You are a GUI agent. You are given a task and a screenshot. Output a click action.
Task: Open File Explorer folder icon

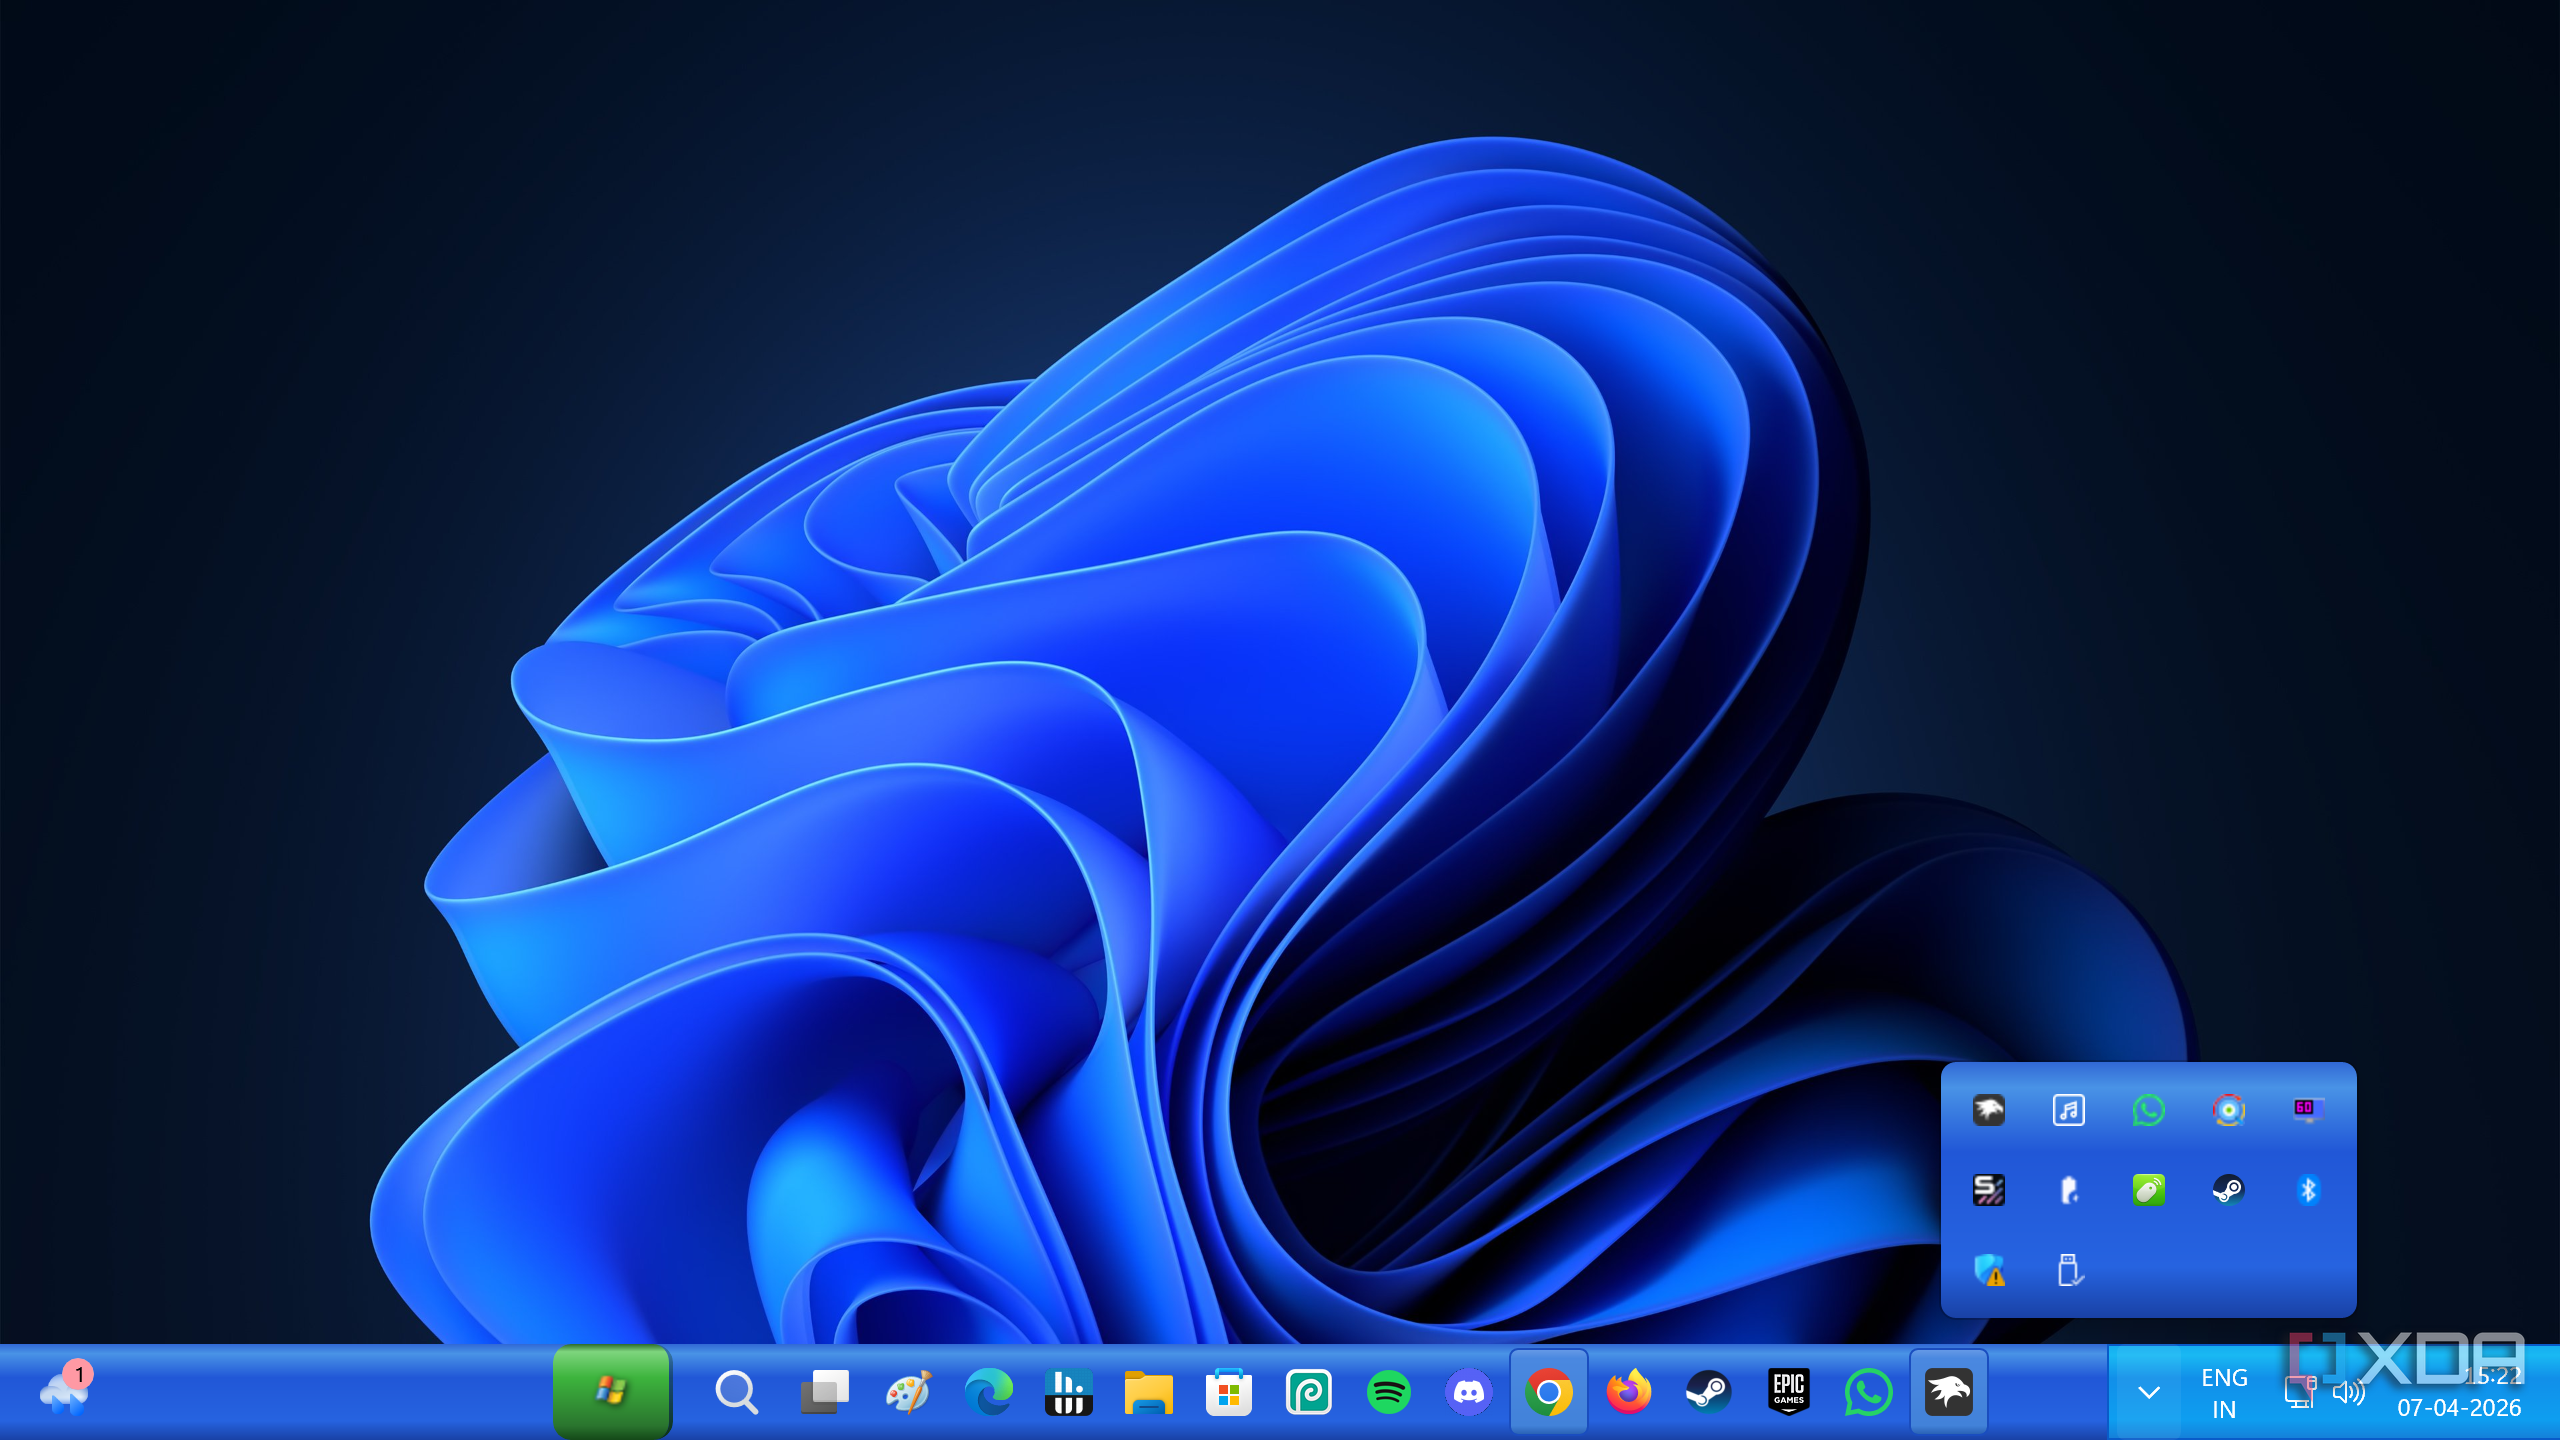tap(1148, 1392)
